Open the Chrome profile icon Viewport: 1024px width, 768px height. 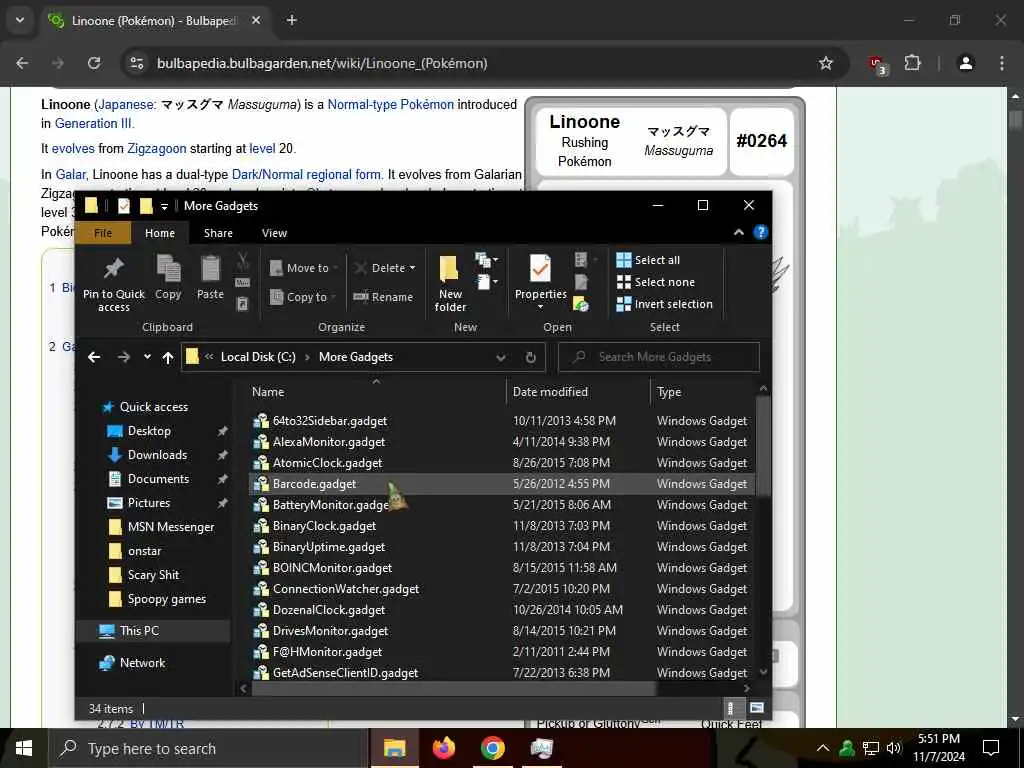pyautogui.click(x=965, y=63)
